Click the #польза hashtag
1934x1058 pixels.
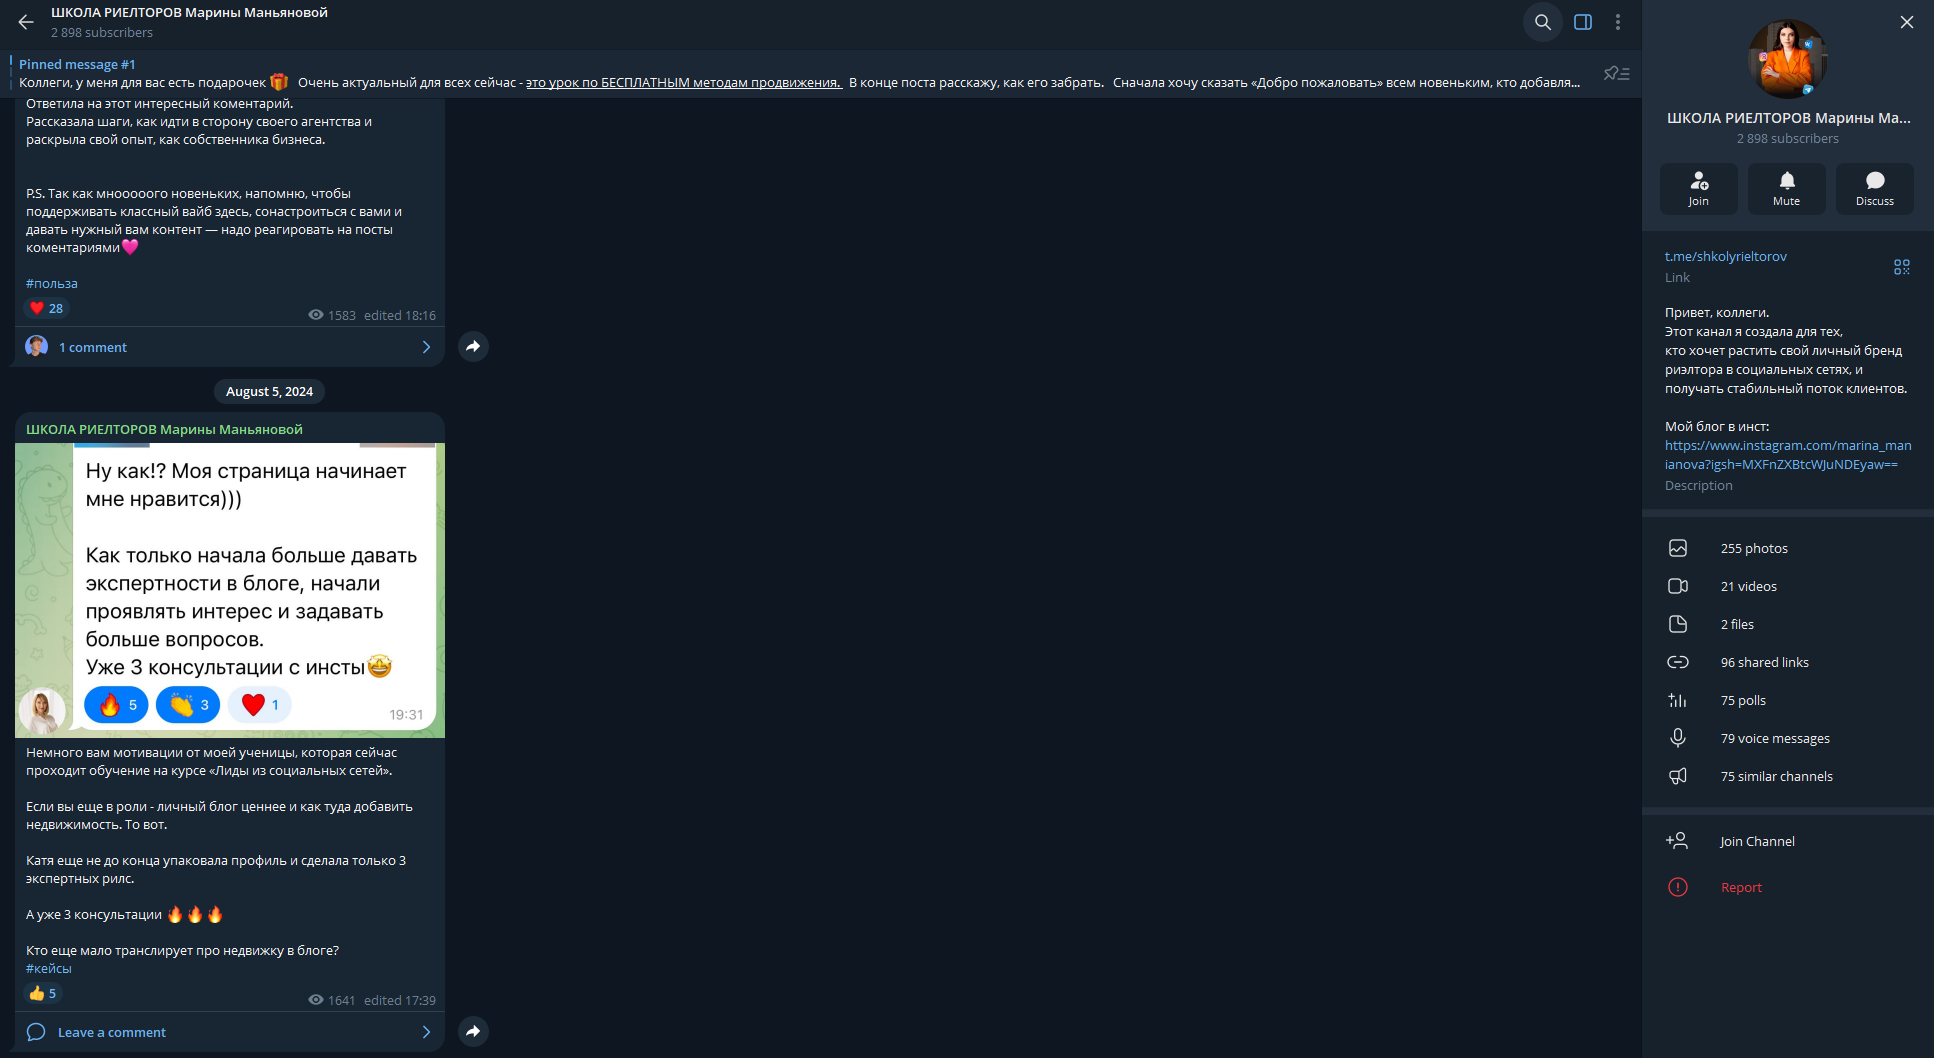52,283
